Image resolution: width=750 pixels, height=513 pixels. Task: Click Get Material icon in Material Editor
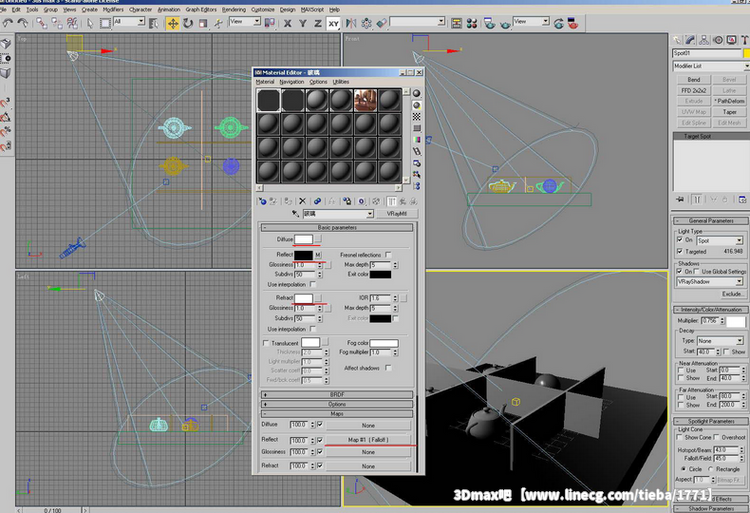coord(262,201)
